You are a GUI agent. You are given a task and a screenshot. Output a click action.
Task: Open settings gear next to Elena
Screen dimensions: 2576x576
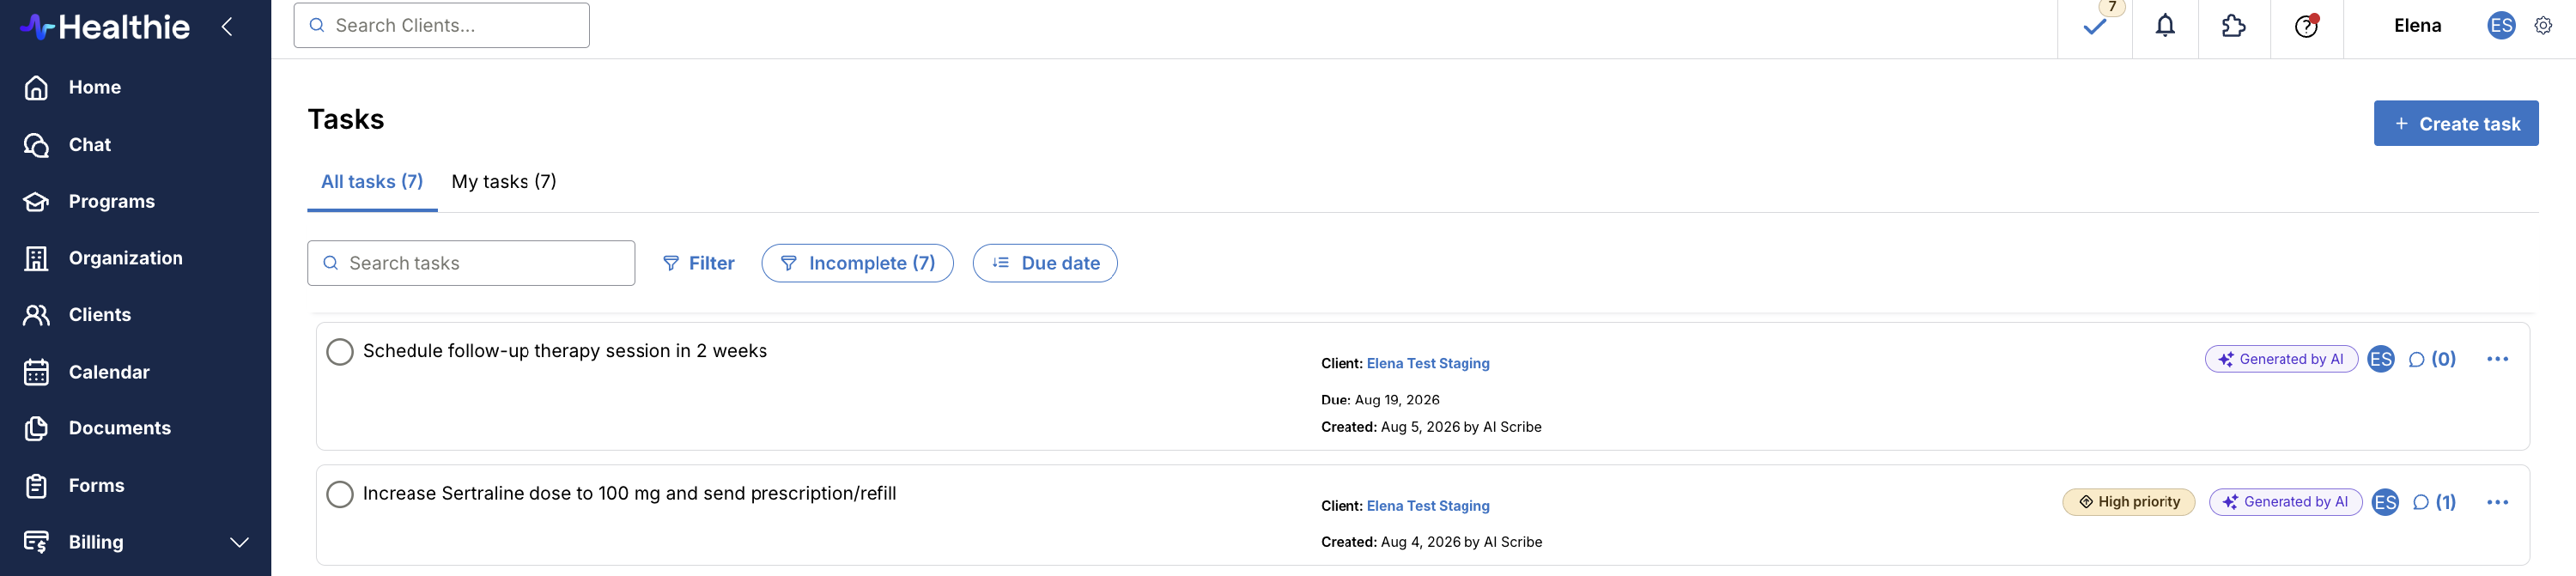click(x=2543, y=26)
